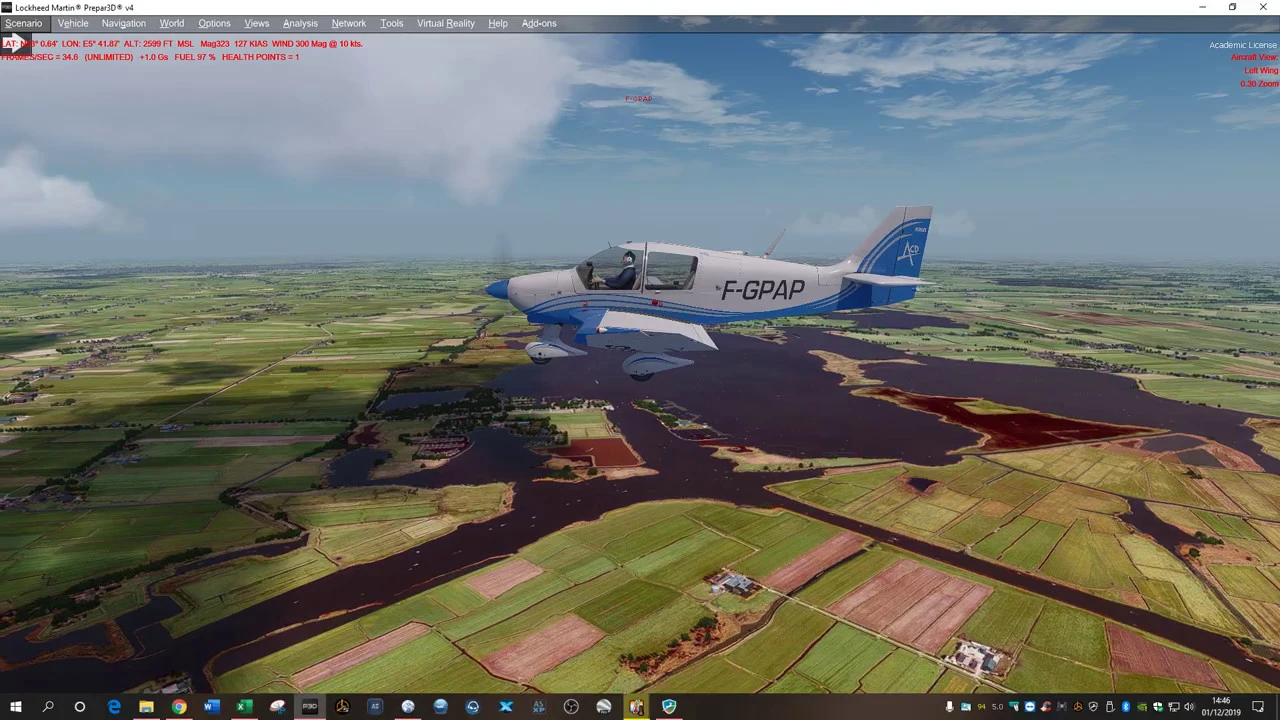
Task: Switch to Google Chrome in taskbar
Action: (x=179, y=708)
